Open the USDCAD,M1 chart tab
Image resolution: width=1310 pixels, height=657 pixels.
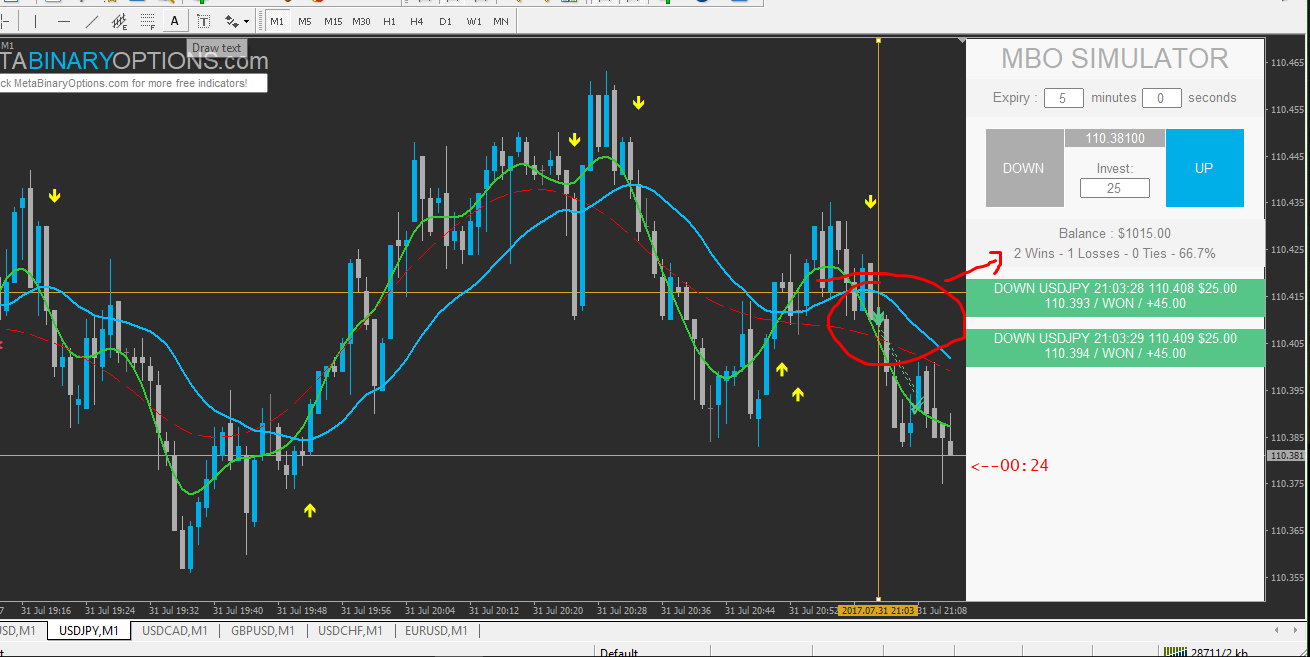(x=174, y=631)
